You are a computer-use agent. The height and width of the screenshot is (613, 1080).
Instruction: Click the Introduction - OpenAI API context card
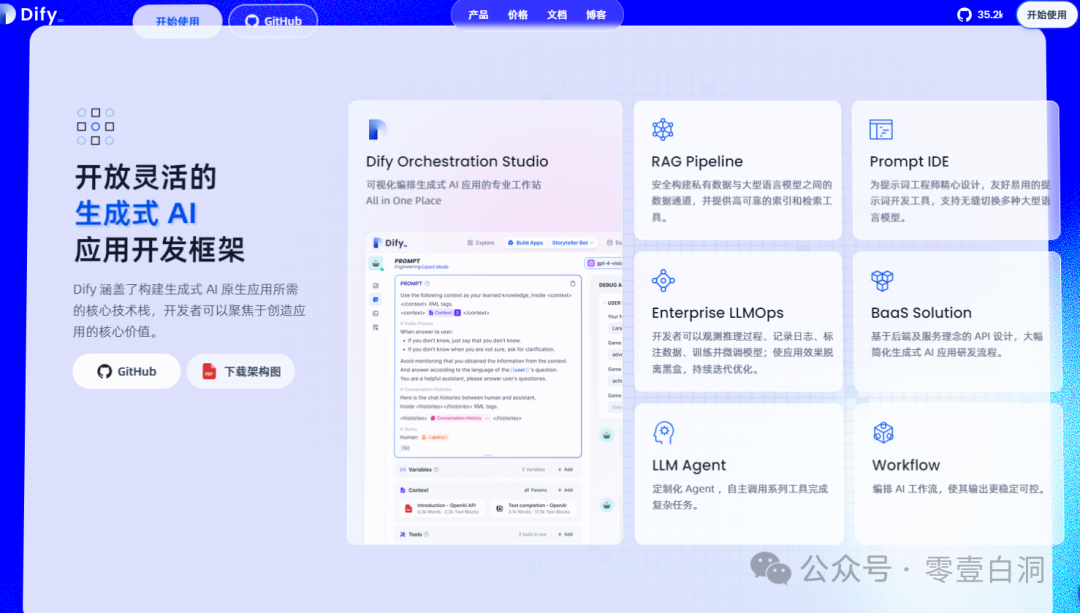tap(442, 509)
